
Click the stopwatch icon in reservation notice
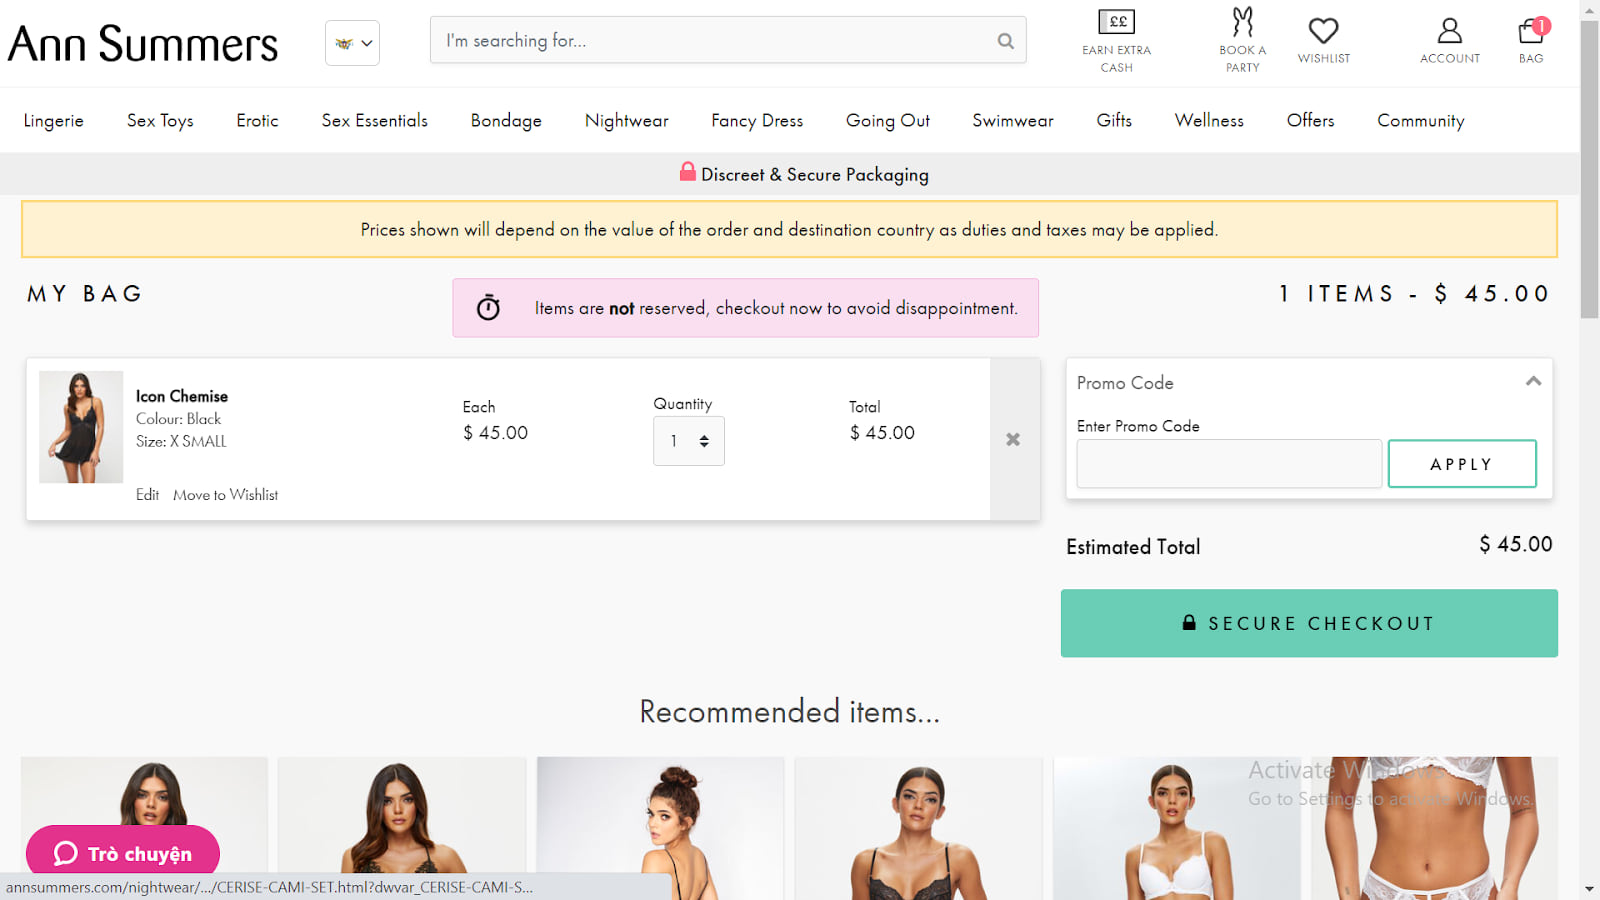pos(488,307)
